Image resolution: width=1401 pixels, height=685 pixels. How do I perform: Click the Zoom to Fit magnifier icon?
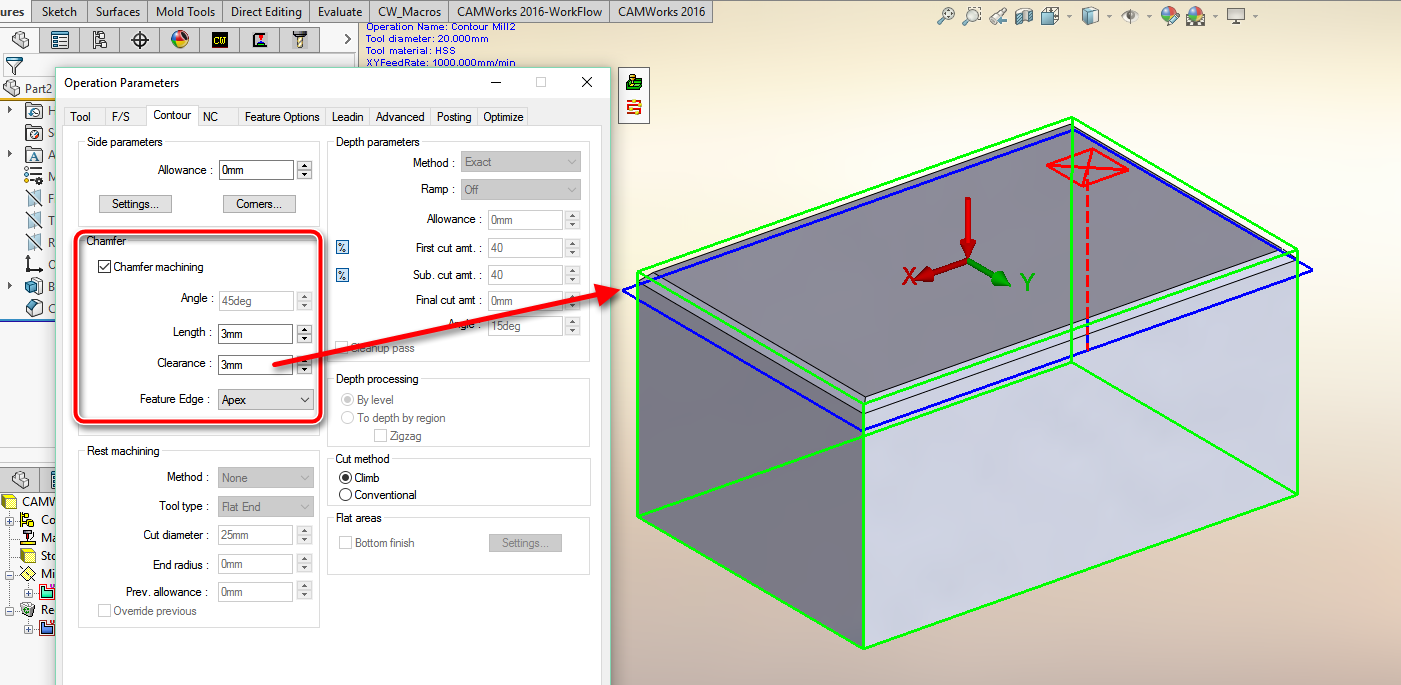click(x=946, y=16)
